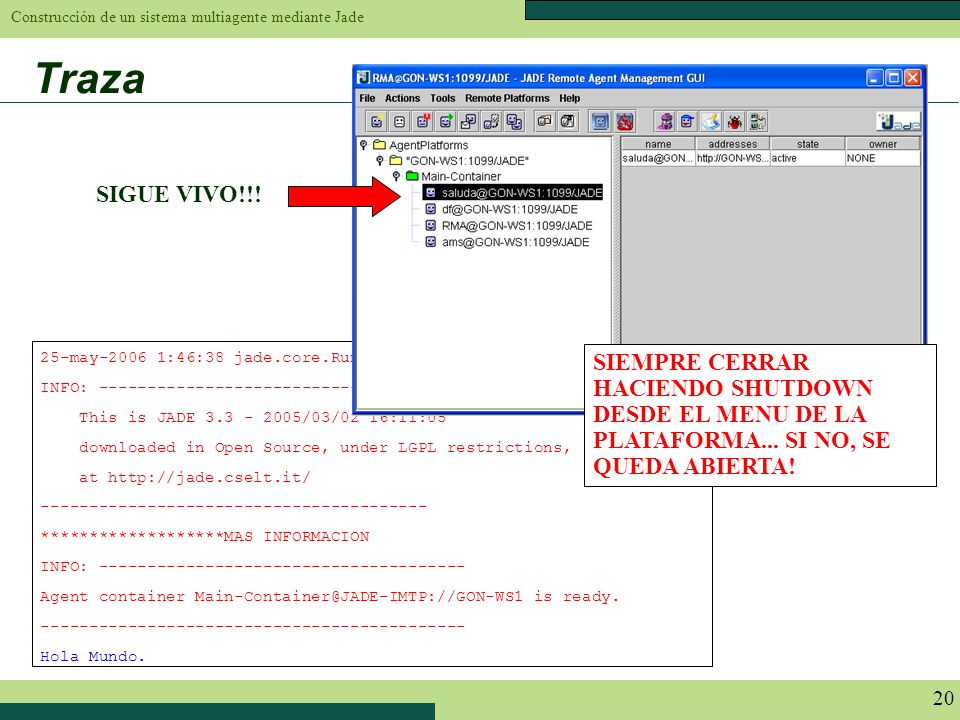Select agent ams@GON-WS1:1099/JADE
960x720 pixels.
[507, 242]
